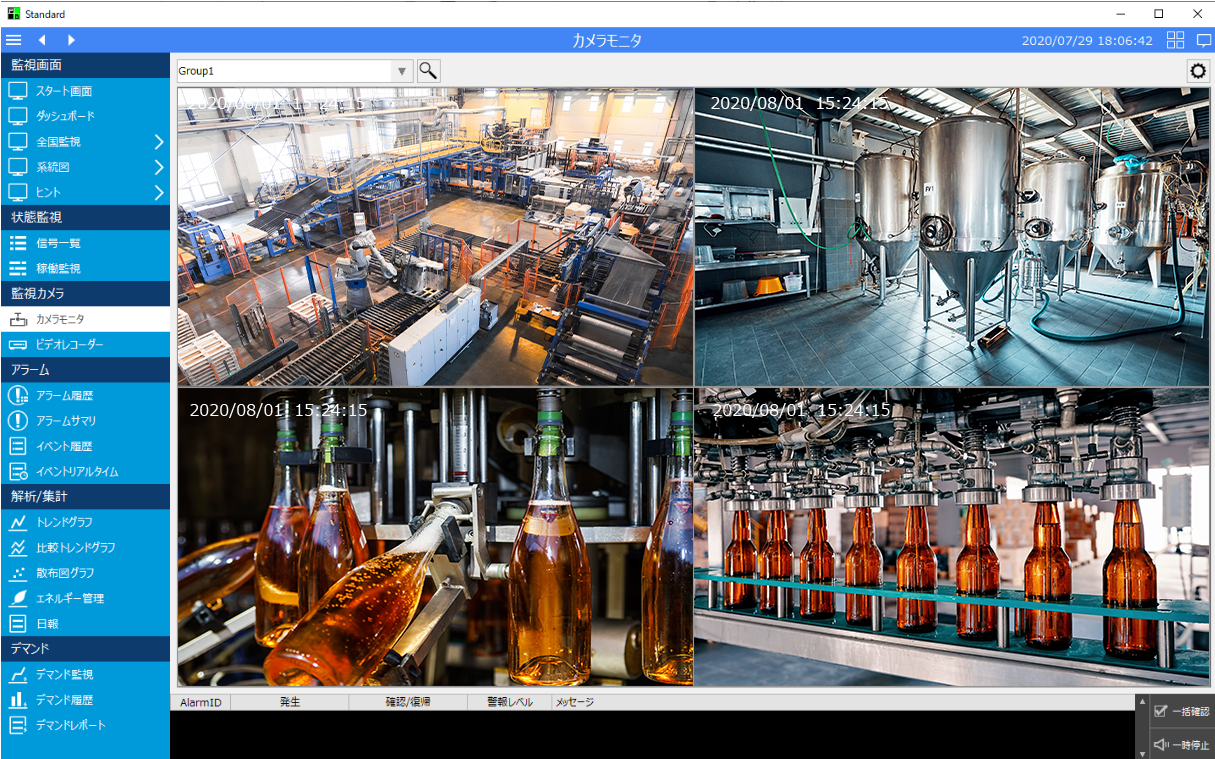Open the Group1 camera group dropdown
The width and height of the screenshot is (1215, 759).
(401, 71)
